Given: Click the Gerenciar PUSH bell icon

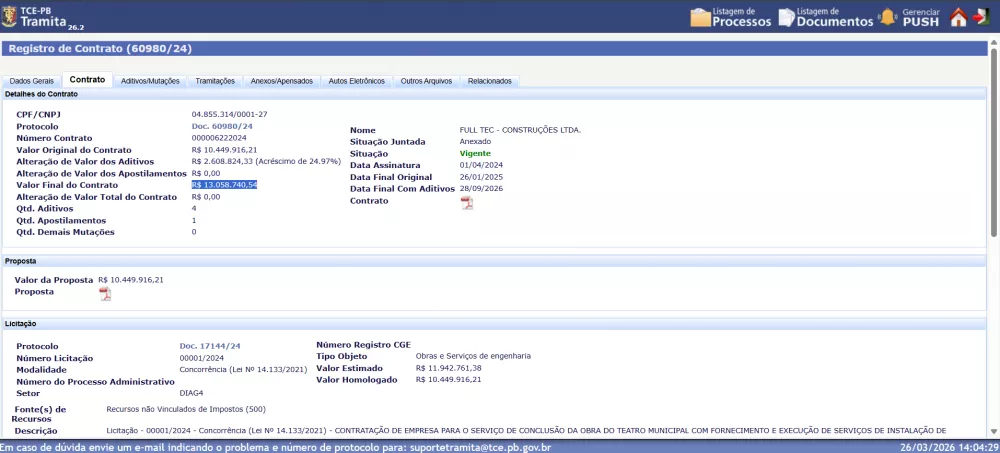Looking at the screenshot, I should point(887,17).
